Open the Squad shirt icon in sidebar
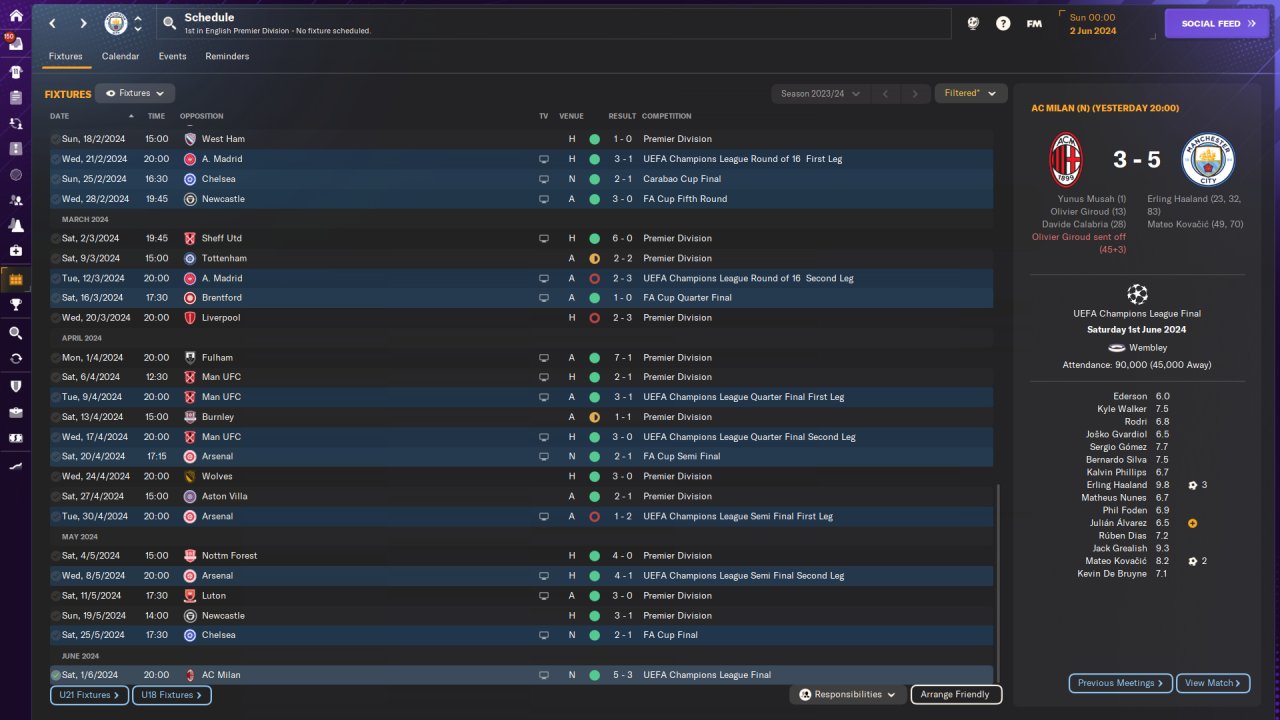The width and height of the screenshot is (1280, 720). [15, 72]
